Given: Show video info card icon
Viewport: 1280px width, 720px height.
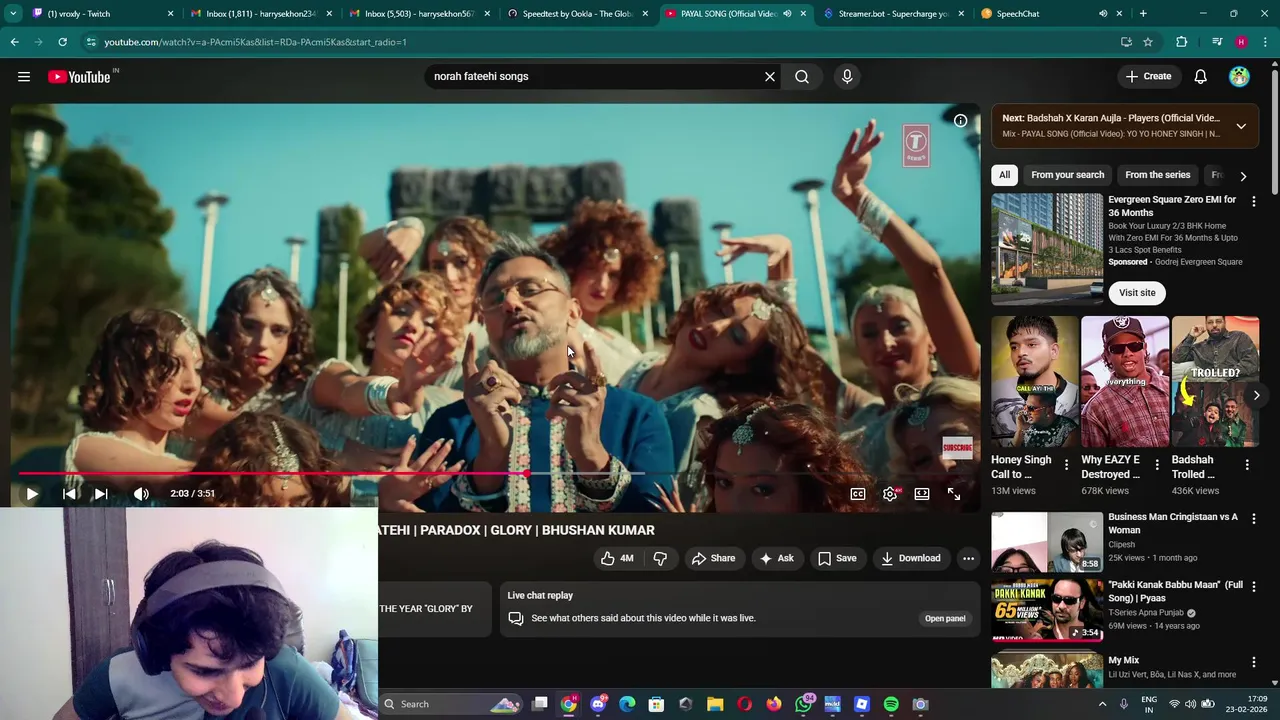Looking at the screenshot, I should [960, 120].
